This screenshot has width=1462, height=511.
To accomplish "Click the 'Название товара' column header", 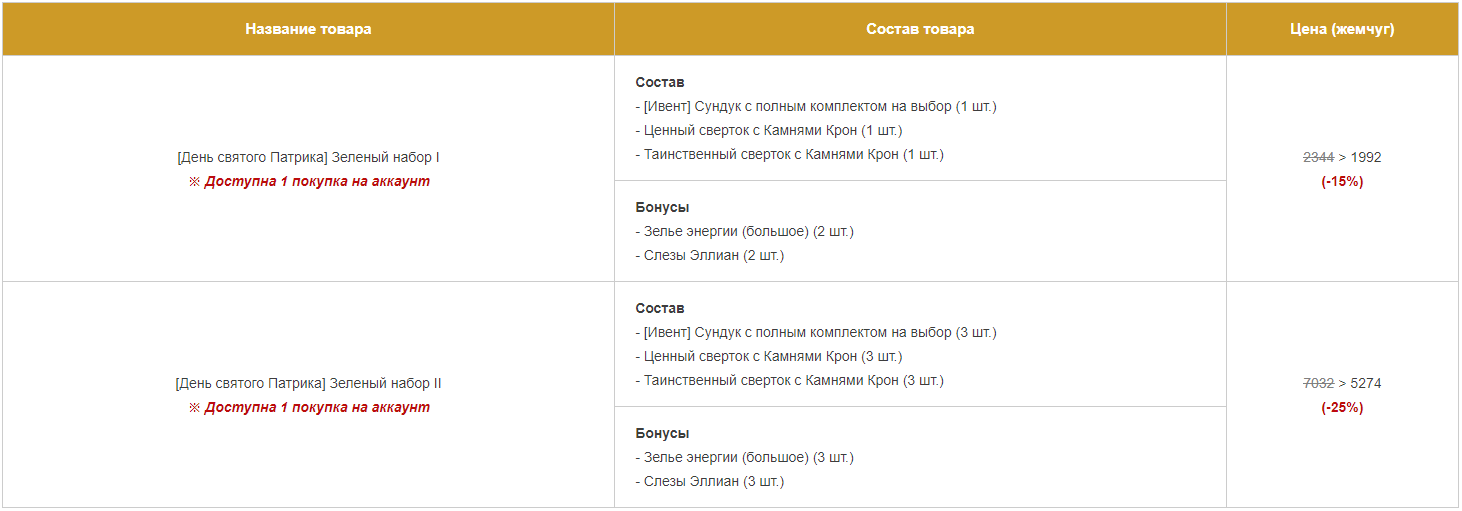I will tap(308, 29).
